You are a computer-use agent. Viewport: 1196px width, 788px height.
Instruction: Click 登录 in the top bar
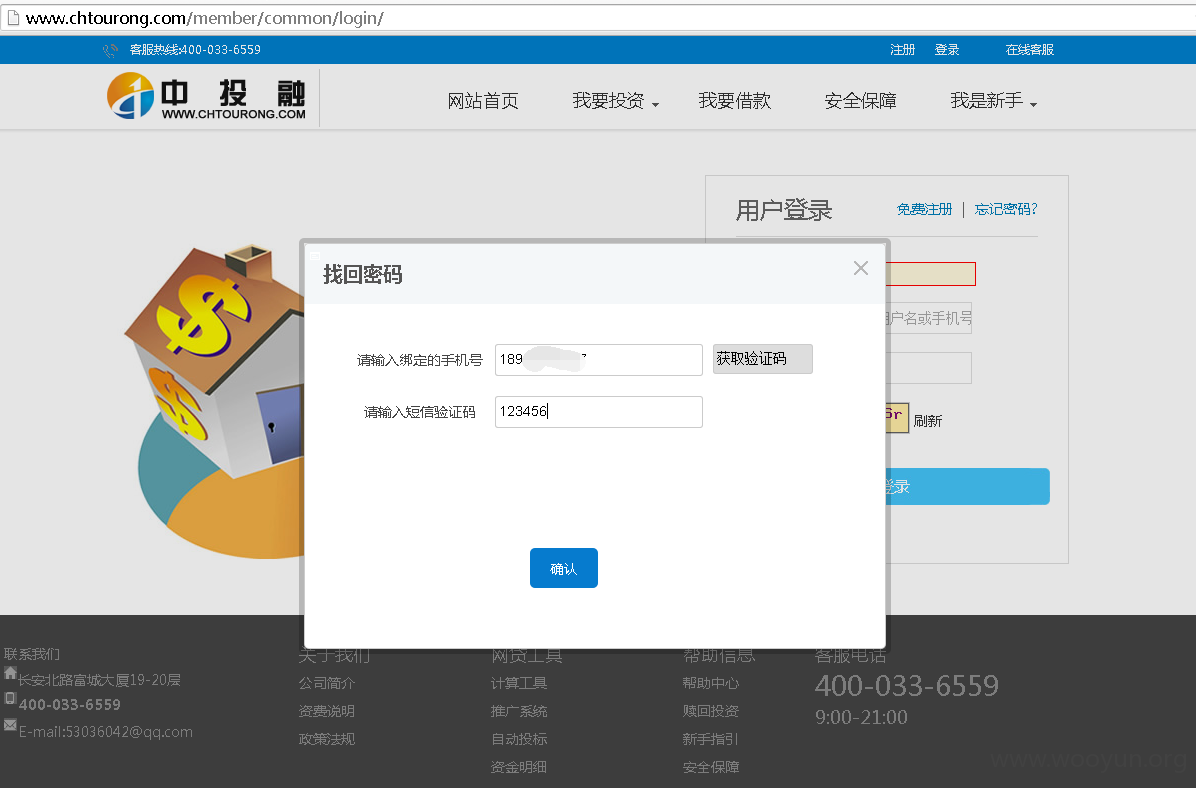(x=947, y=50)
